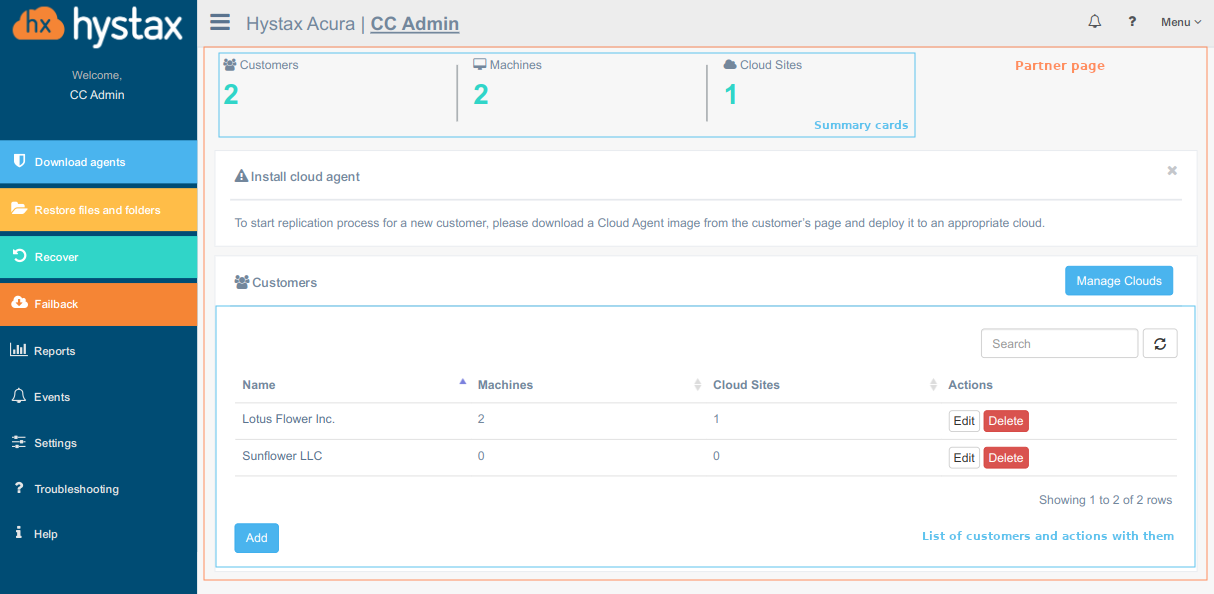
Task: Sort the table by Cloud Sites column
Action: click(x=824, y=385)
